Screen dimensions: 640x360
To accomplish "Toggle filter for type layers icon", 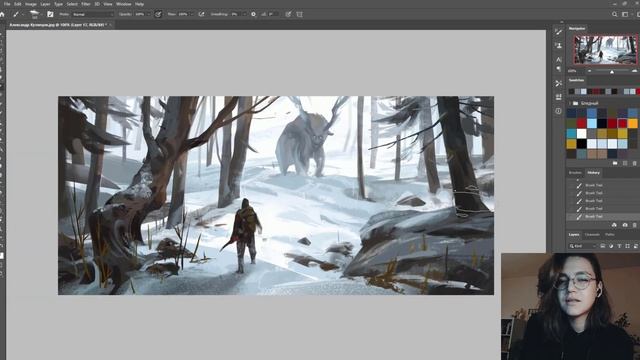I will 619,246.
